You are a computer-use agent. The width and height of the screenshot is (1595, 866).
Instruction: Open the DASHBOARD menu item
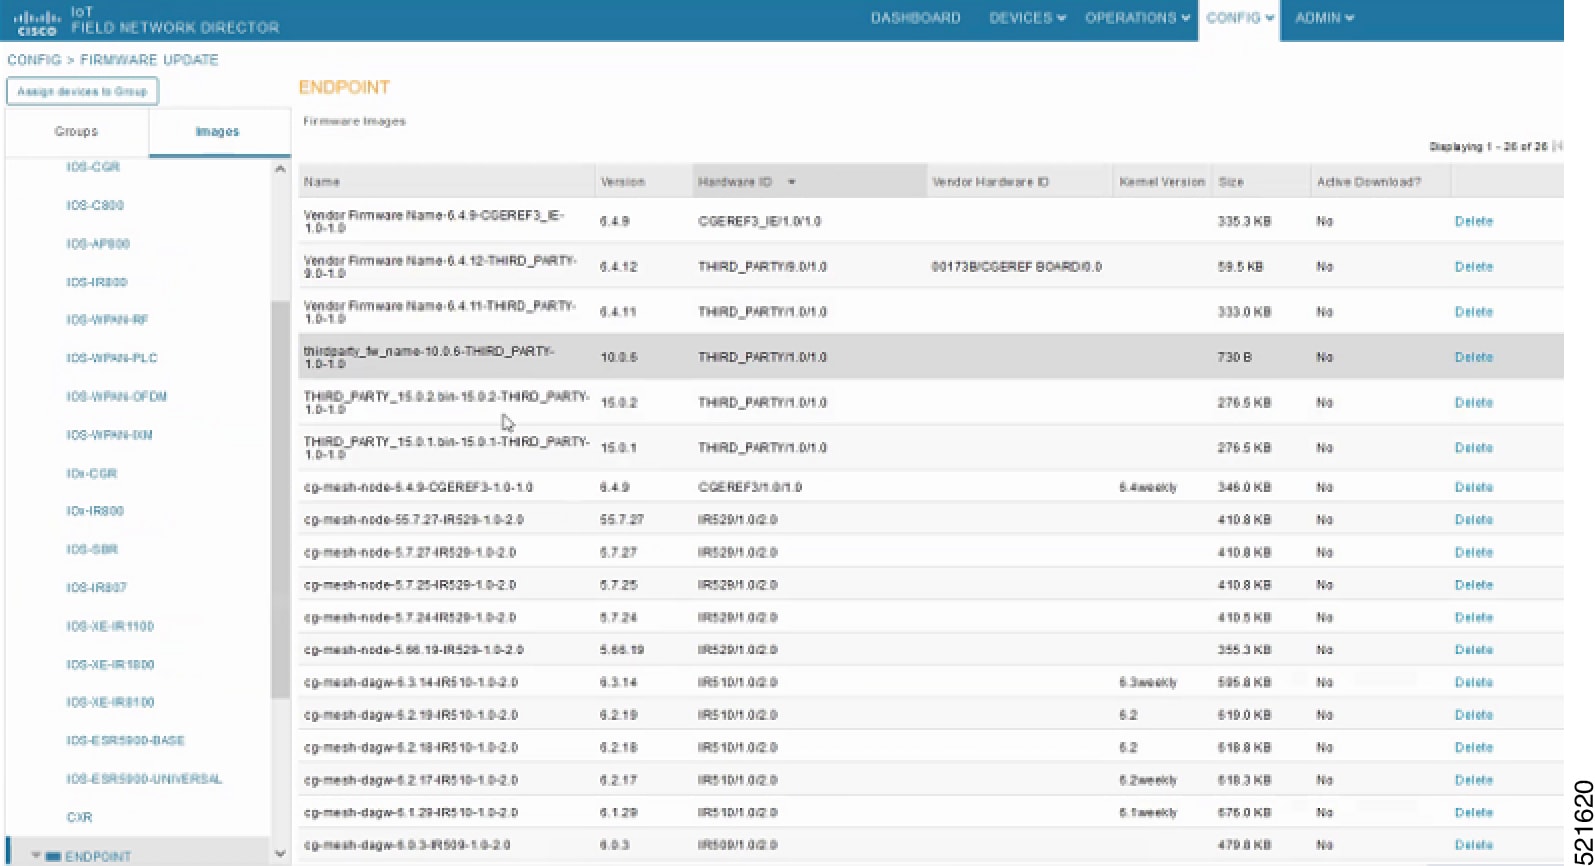click(x=915, y=18)
